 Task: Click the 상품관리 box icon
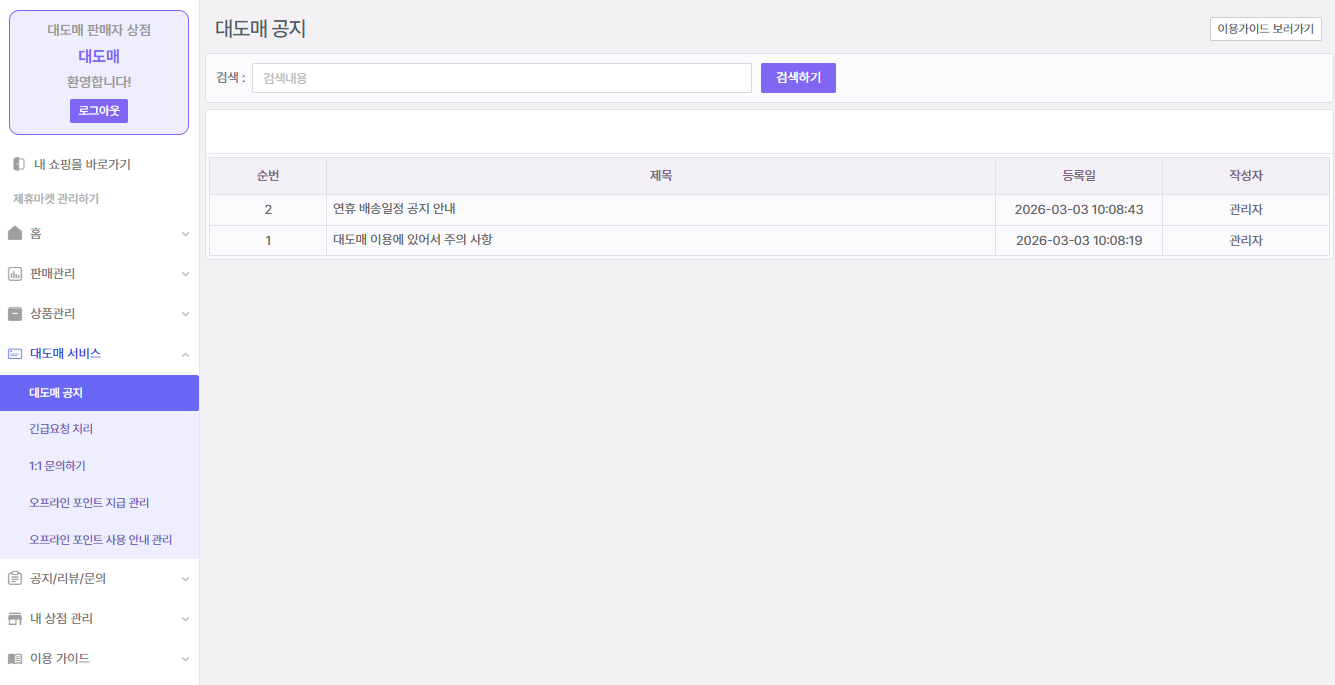coord(15,314)
